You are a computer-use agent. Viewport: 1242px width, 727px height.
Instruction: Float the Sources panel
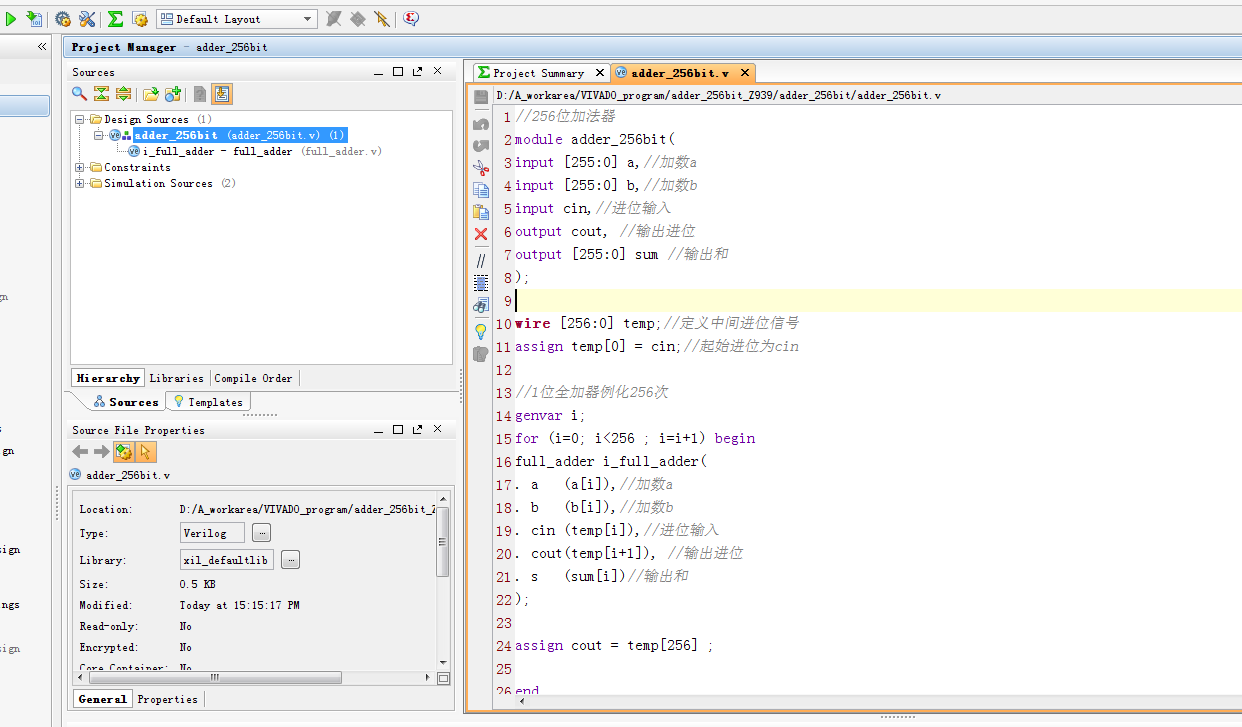coord(418,72)
